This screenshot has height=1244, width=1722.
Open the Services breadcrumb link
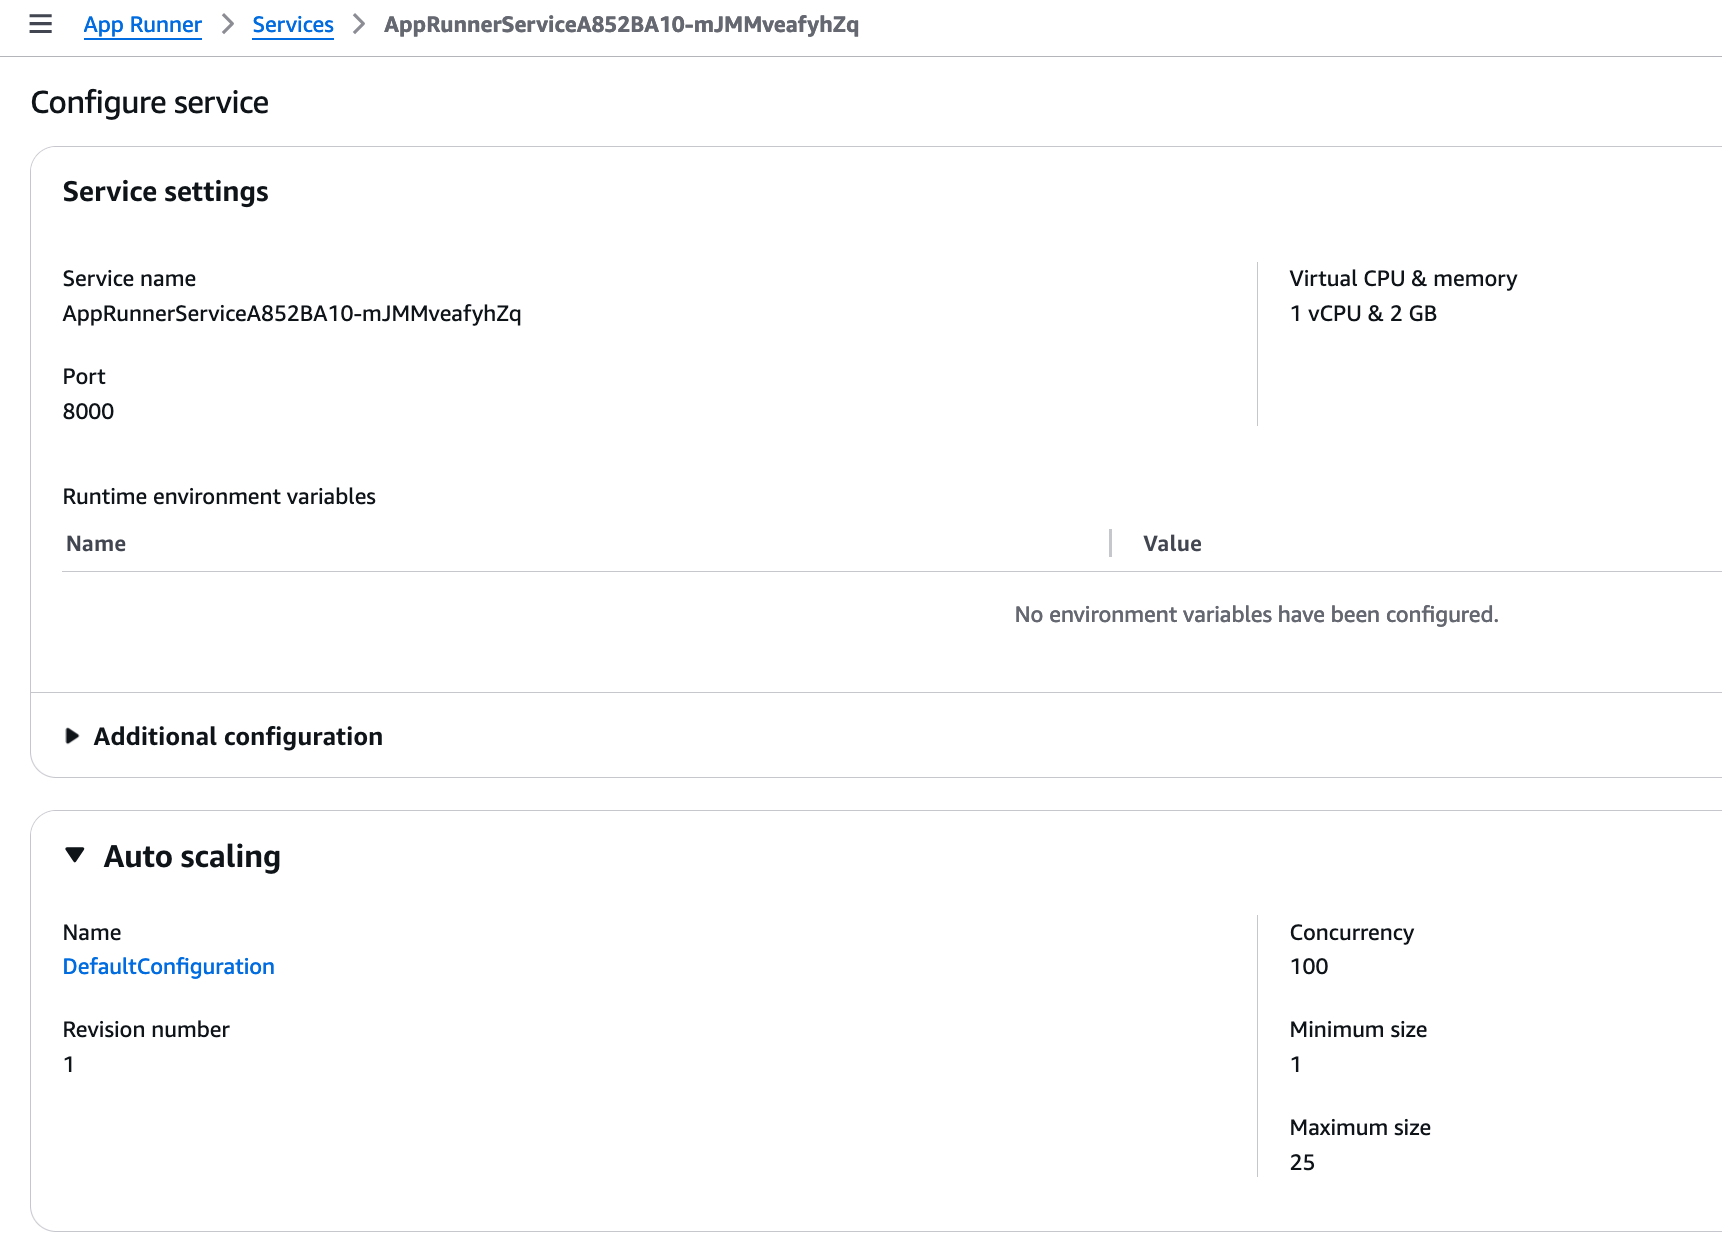click(292, 25)
